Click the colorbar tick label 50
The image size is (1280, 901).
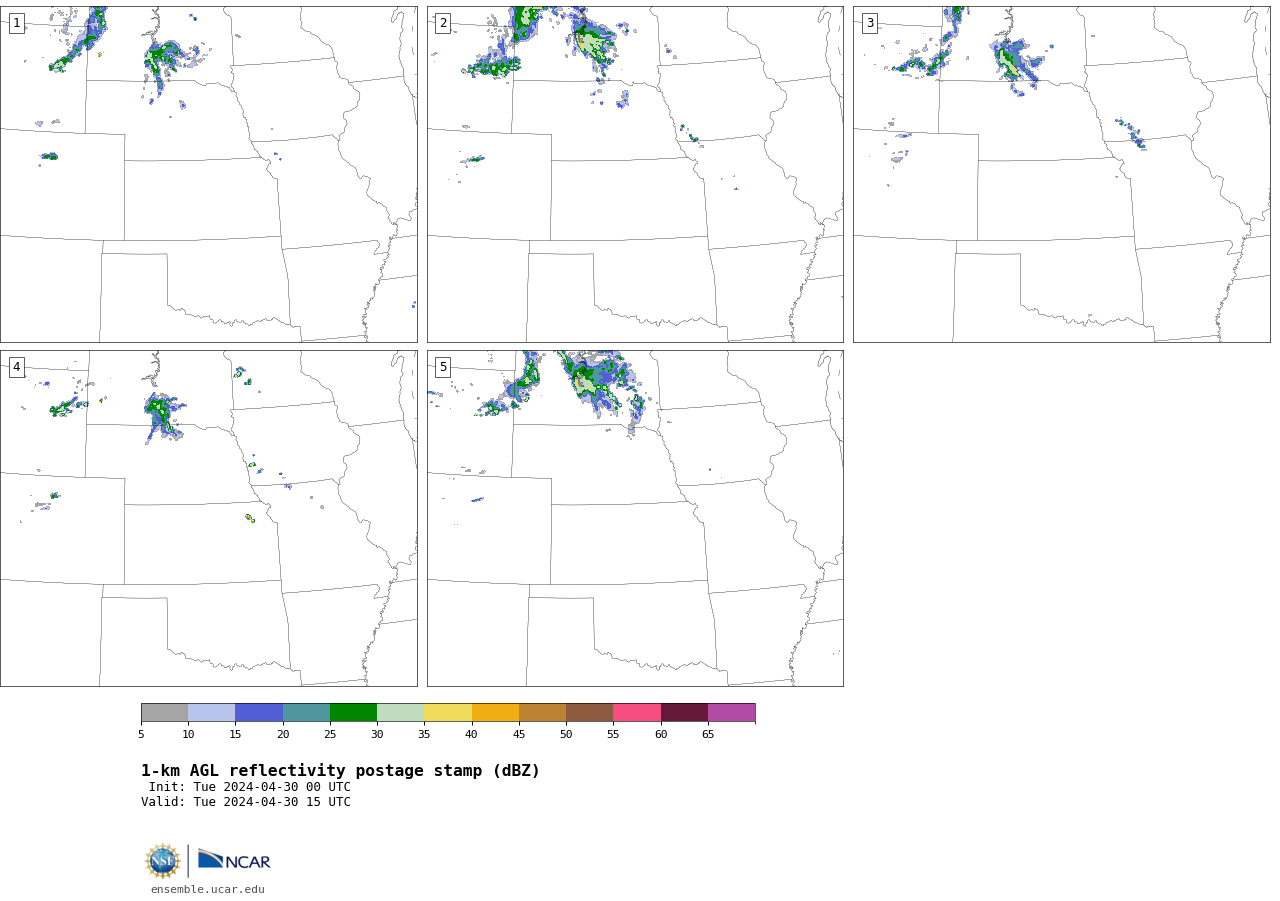pyautogui.click(x=566, y=735)
